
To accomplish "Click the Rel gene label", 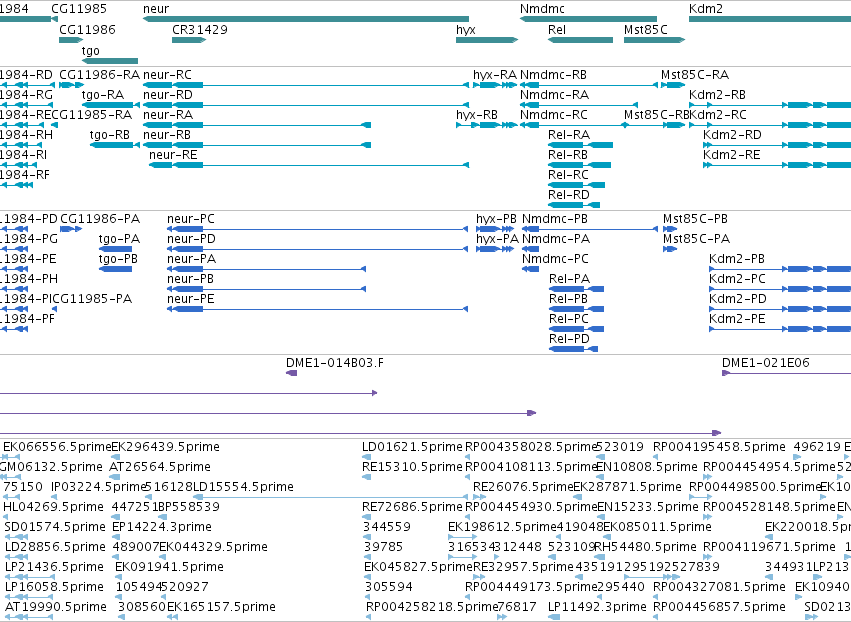I will [x=557, y=30].
